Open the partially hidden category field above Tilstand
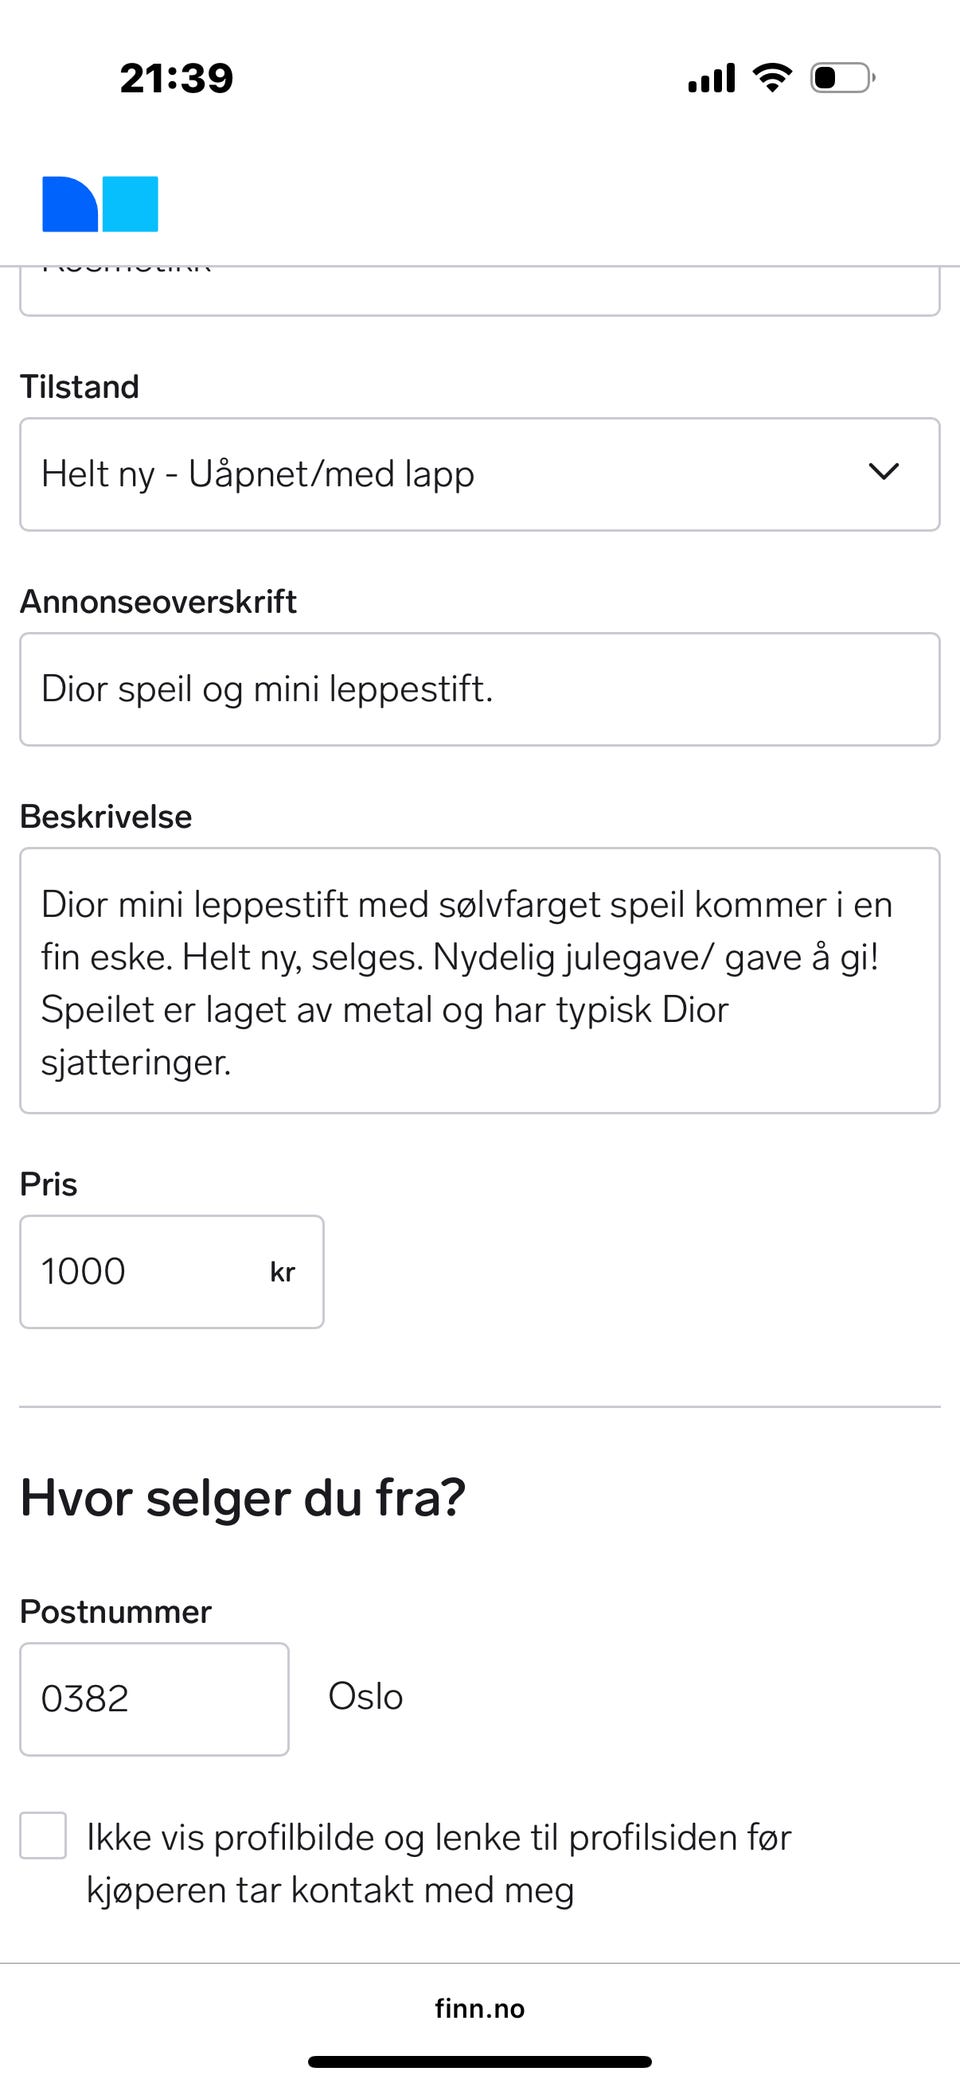 tap(480, 292)
